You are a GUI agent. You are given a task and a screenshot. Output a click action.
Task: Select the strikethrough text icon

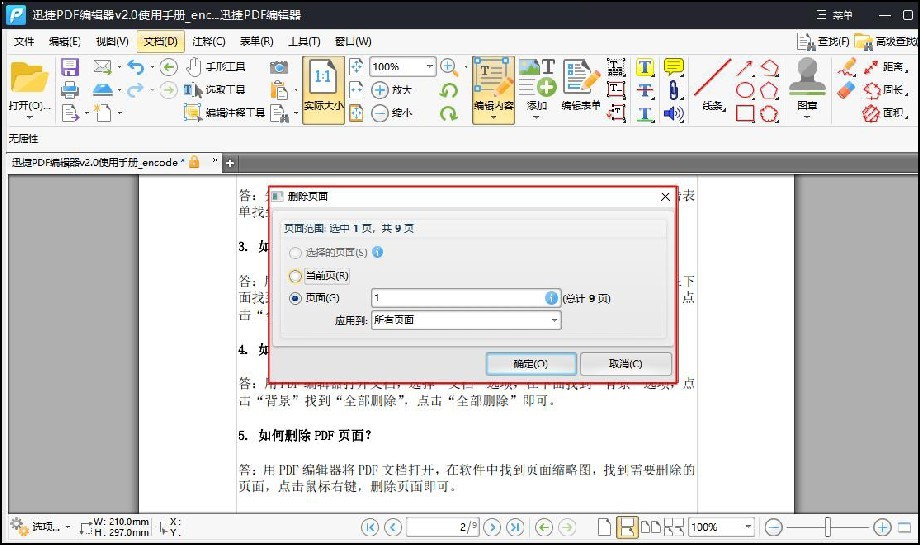click(x=645, y=90)
